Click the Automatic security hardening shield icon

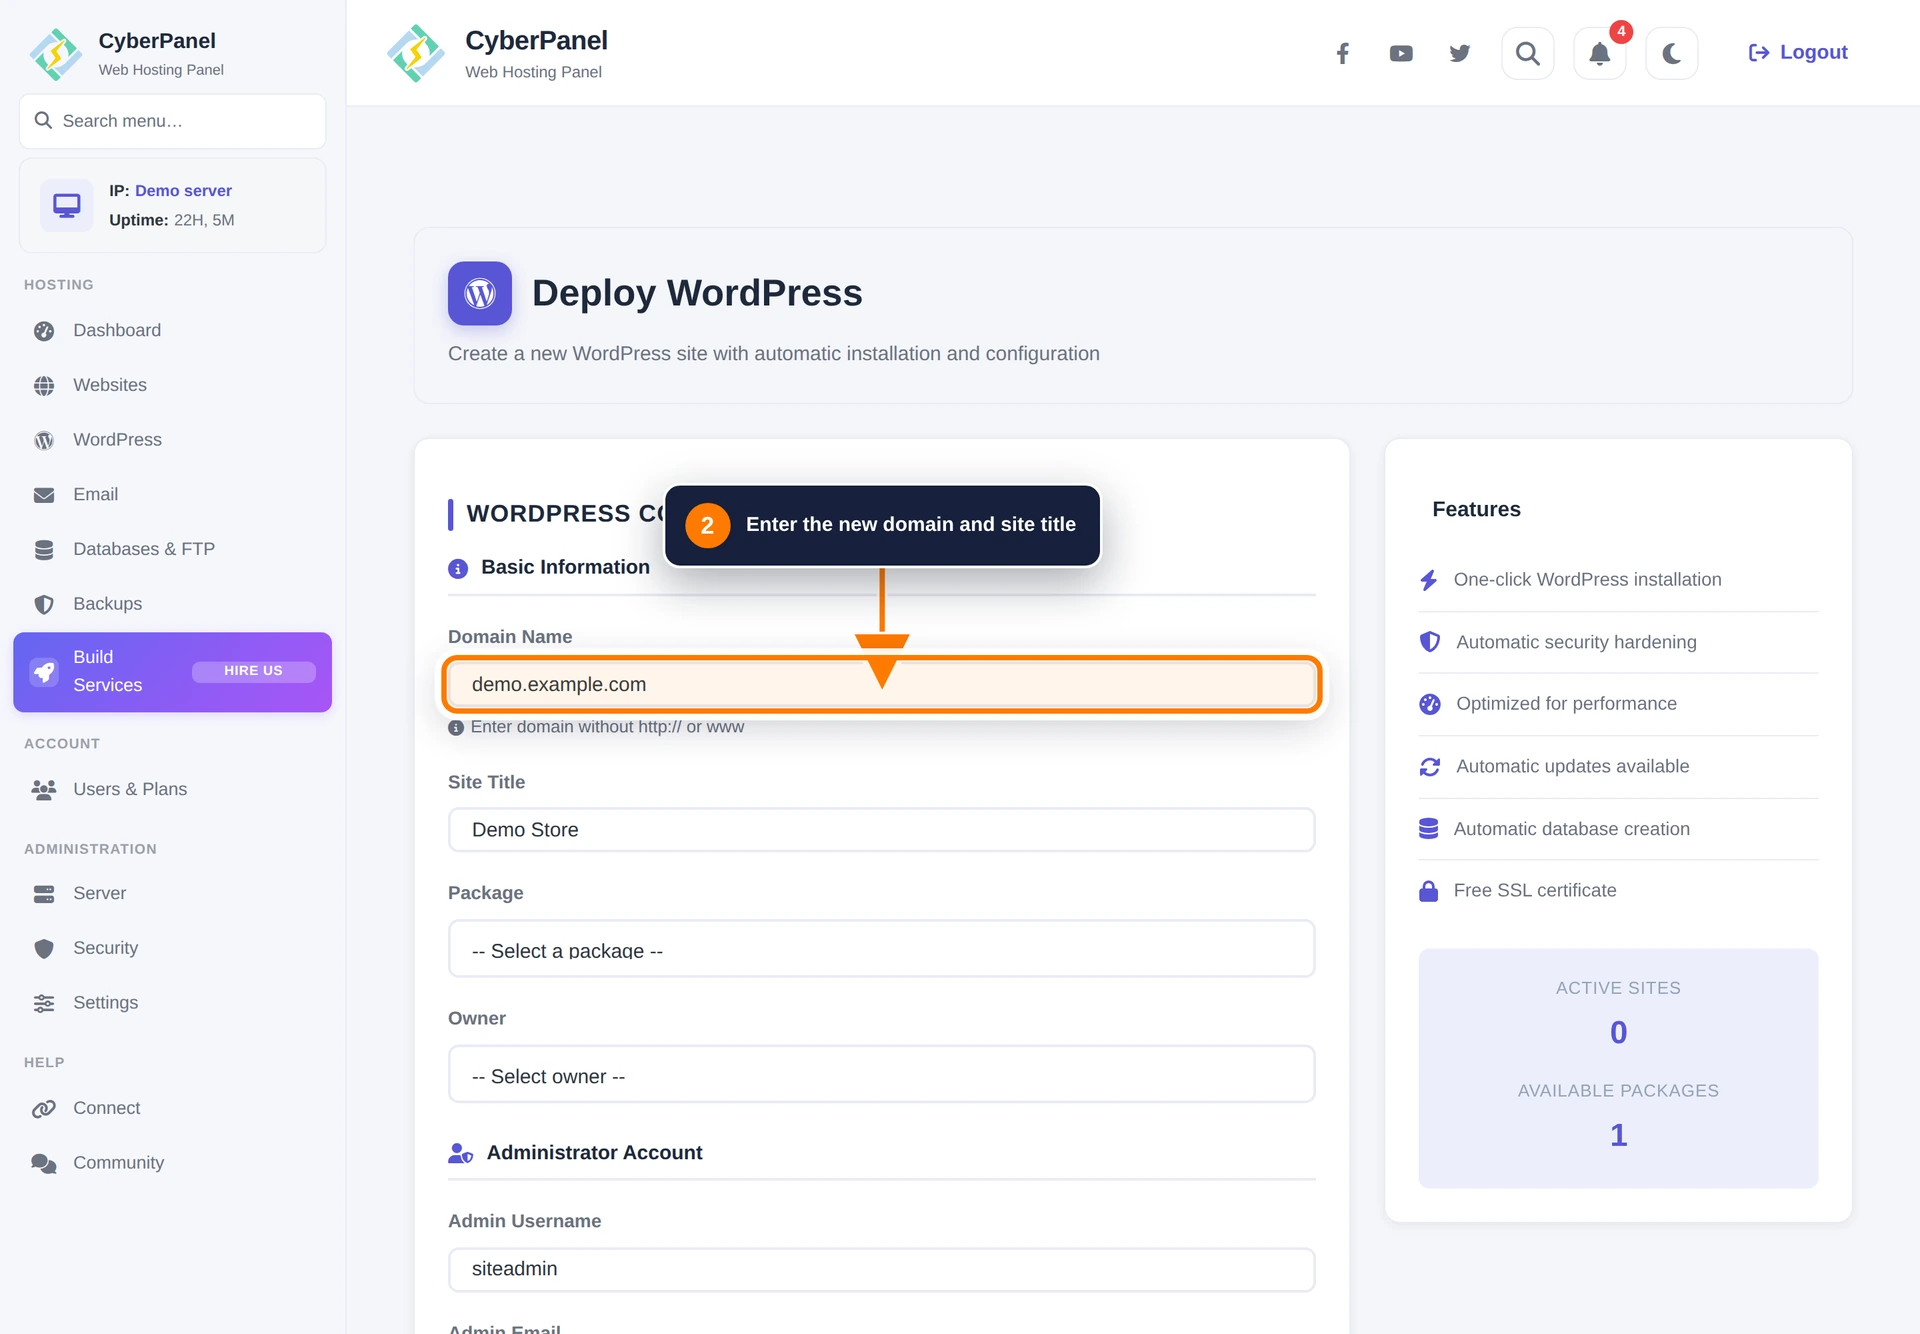click(x=1430, y=642)
